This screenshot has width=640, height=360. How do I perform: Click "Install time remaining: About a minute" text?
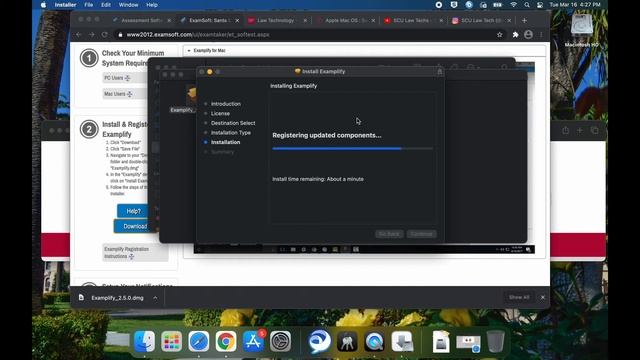[x=318, y=179]
